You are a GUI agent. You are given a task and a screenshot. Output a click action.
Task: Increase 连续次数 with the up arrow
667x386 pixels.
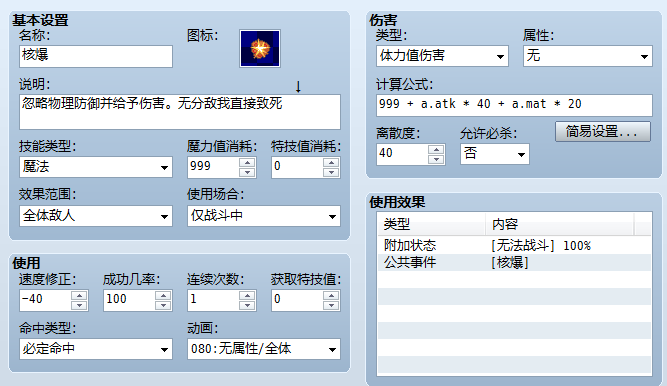(247, 295)
